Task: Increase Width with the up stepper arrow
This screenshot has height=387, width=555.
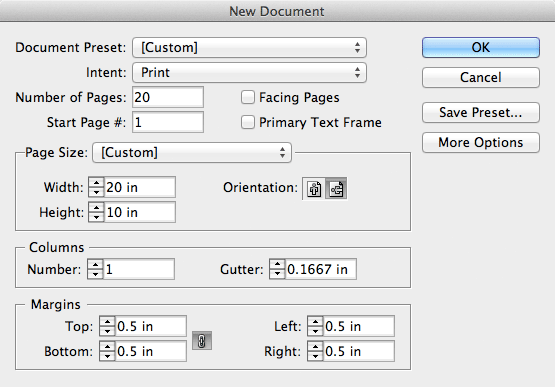Action: pyautogui.click(x=96, y=182)
